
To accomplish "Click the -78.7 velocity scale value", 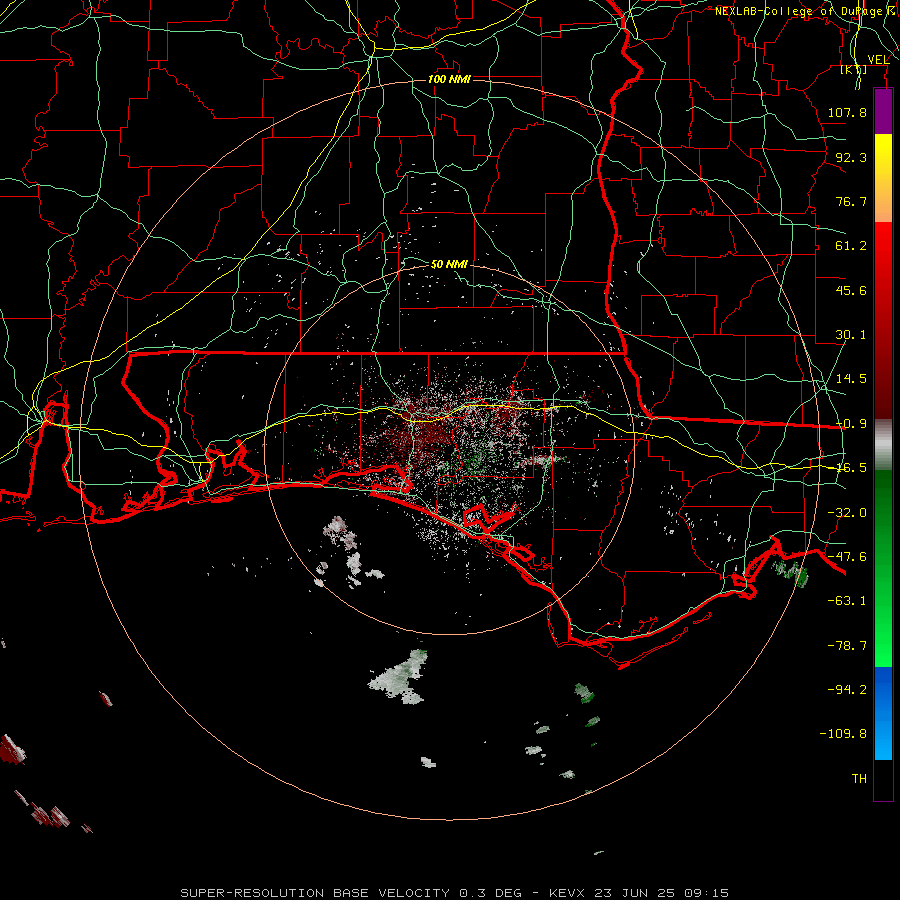I will coord(847,646).
